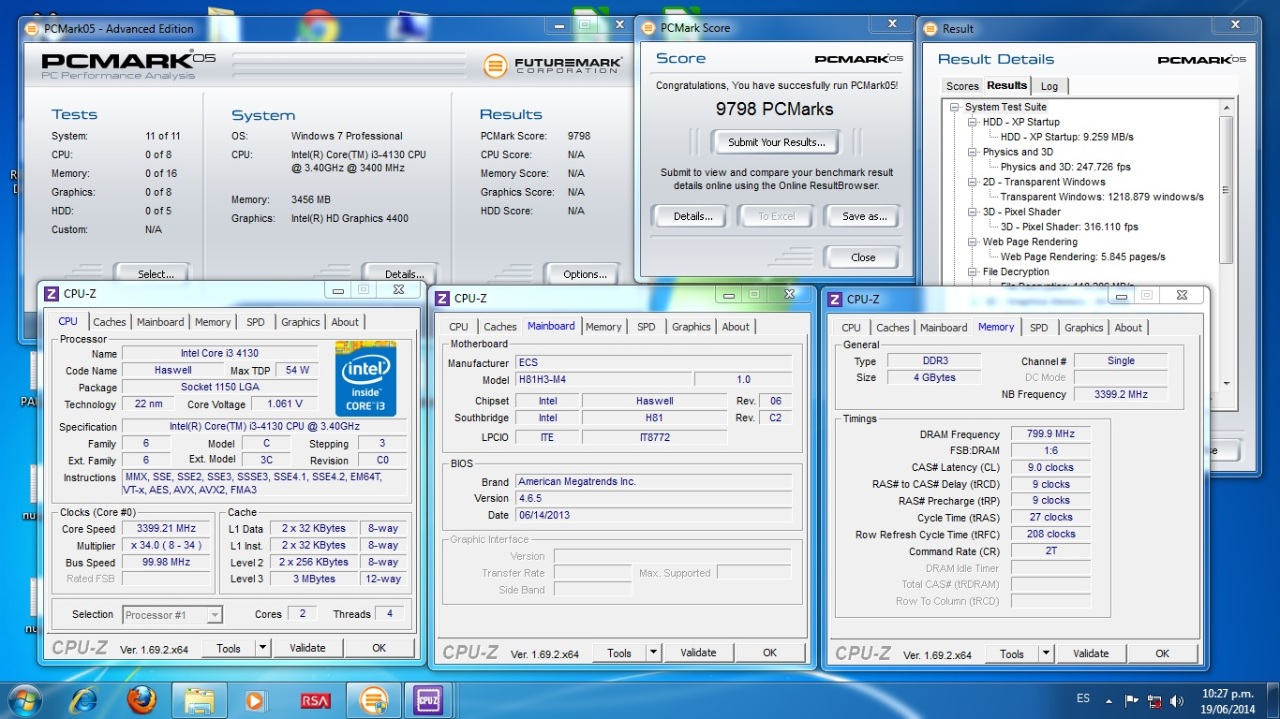
Task: Click PCMark05 Advanced Edition window title icon
Action: tap(33, 28)
